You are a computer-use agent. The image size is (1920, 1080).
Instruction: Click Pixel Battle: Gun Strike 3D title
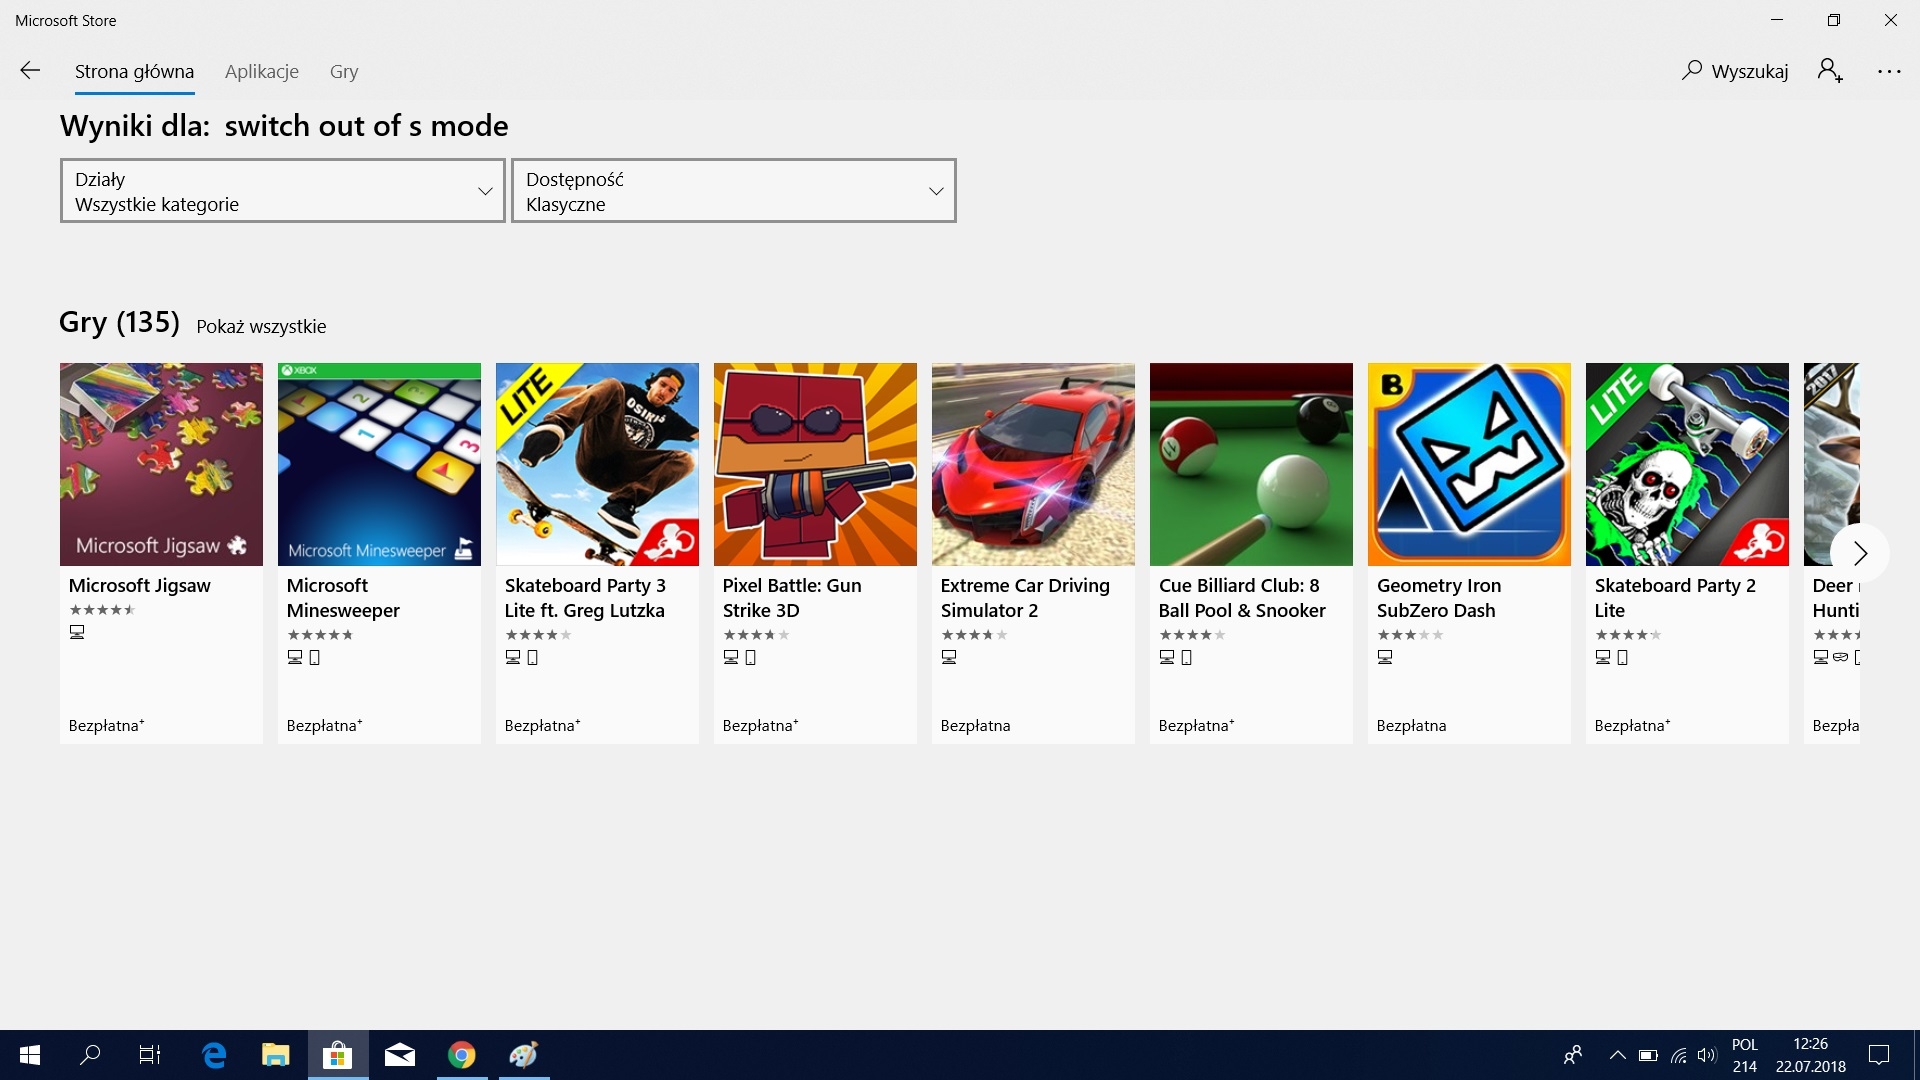tap(792, 598)
